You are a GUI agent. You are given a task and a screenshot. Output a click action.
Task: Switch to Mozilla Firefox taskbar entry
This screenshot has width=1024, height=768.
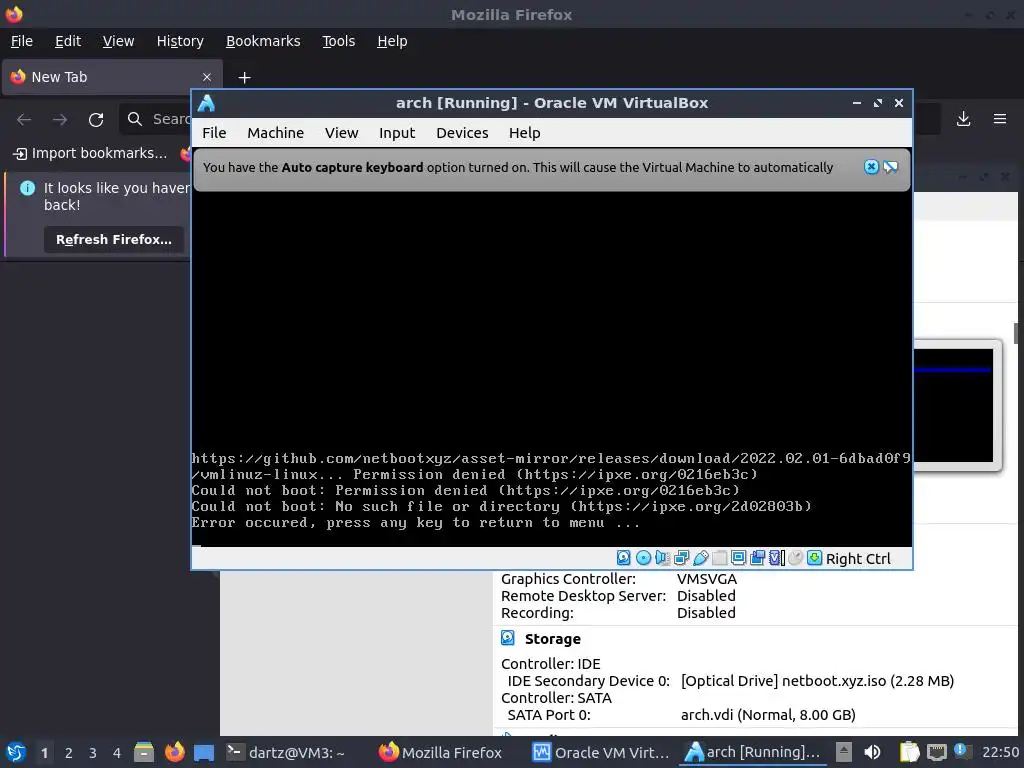point(440,752)
